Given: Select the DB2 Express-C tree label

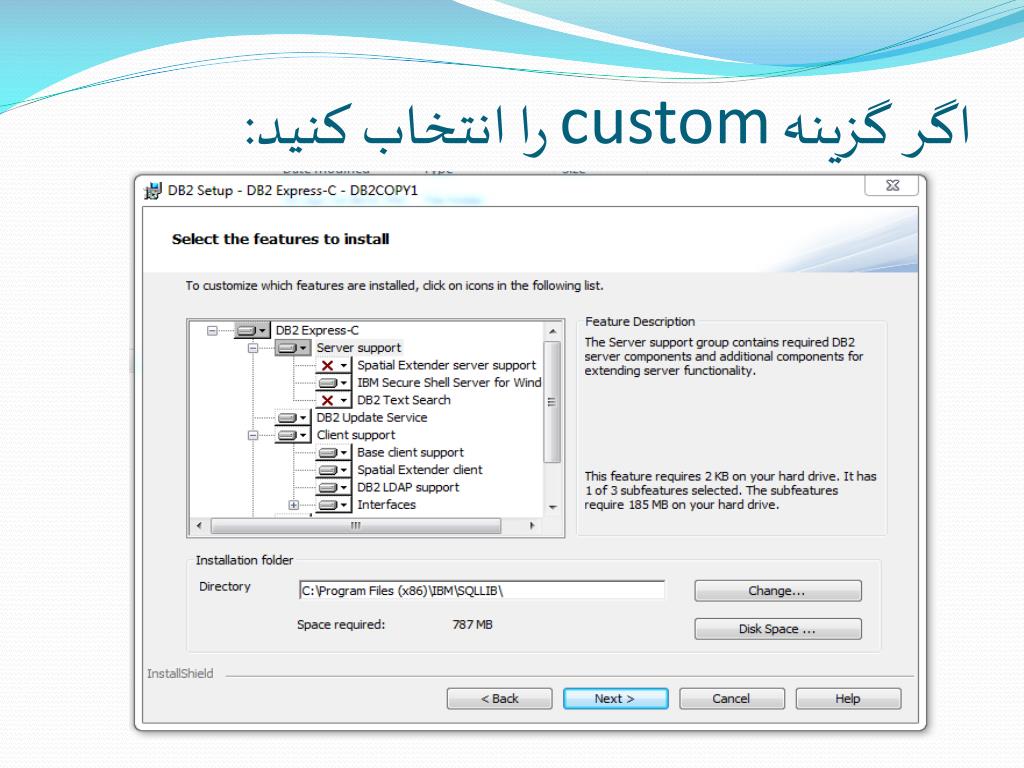Looking at the screenshot, I should (317, 330).
